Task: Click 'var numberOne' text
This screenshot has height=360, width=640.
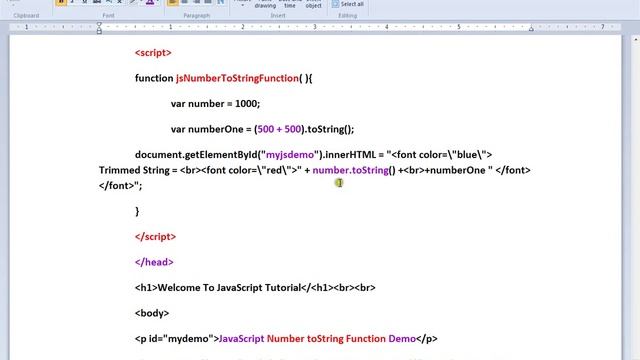Action: tap(207, 129)
